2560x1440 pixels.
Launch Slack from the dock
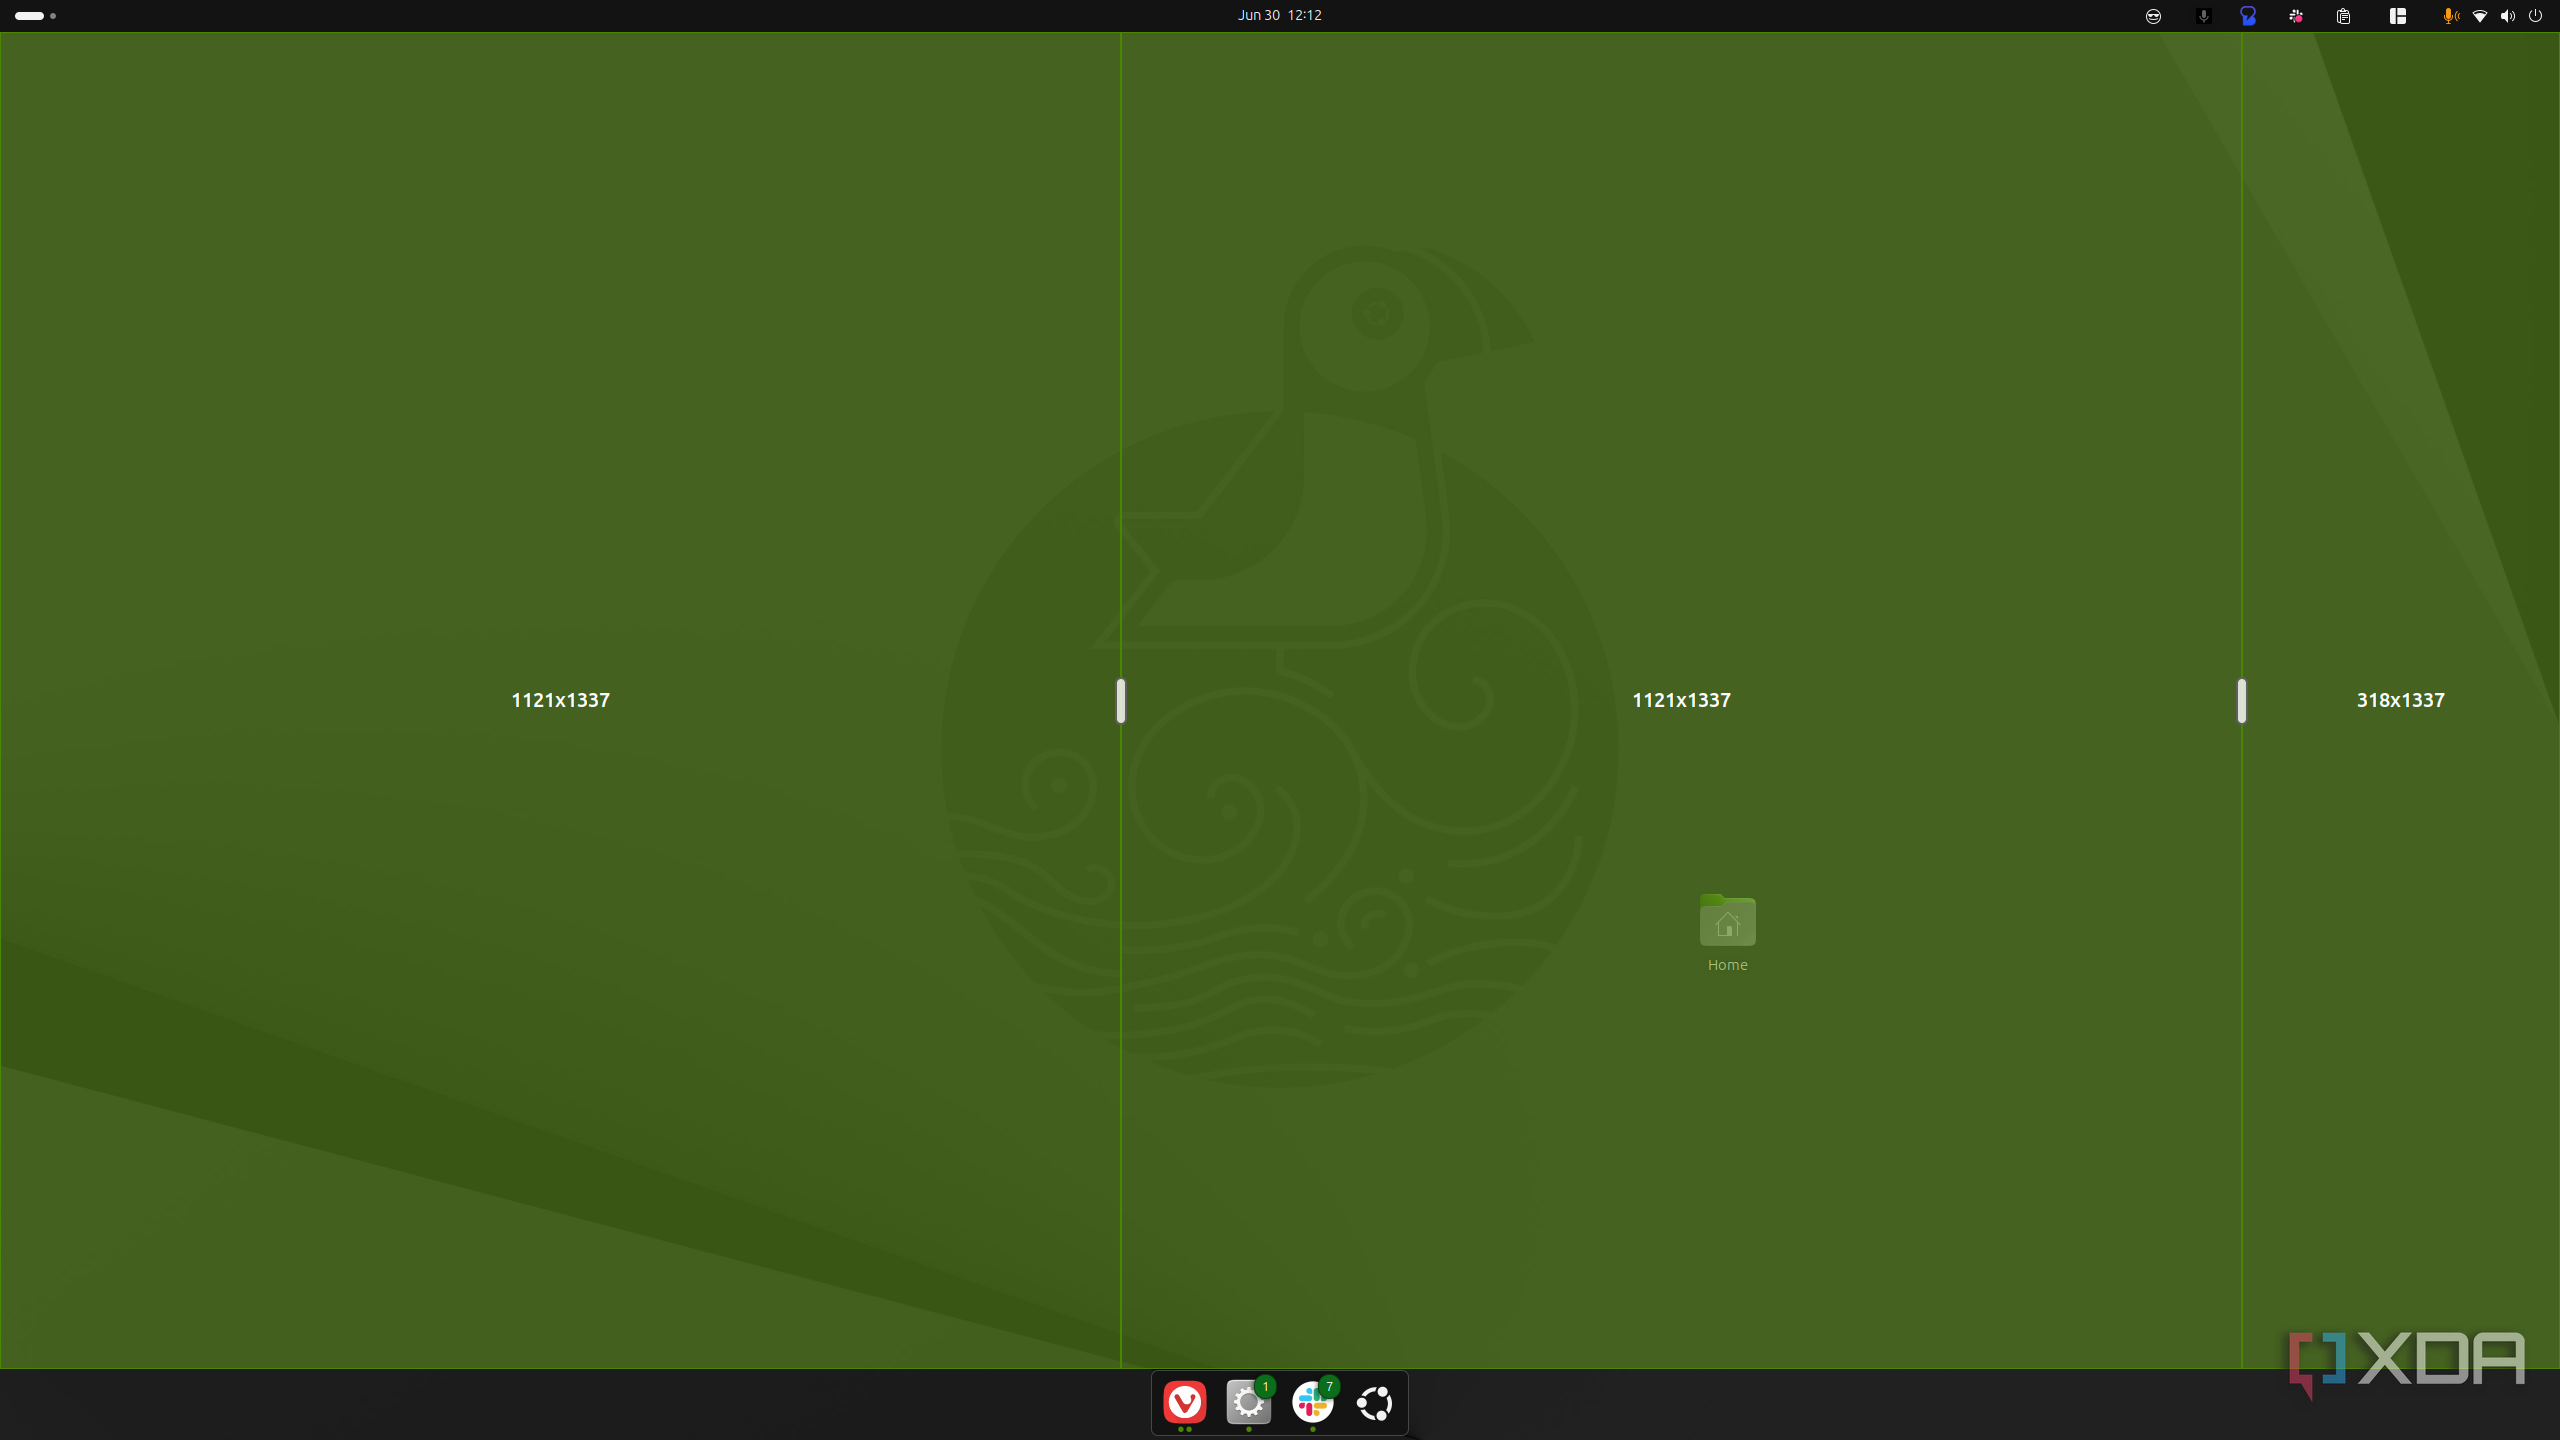tap(1312, 1403)
